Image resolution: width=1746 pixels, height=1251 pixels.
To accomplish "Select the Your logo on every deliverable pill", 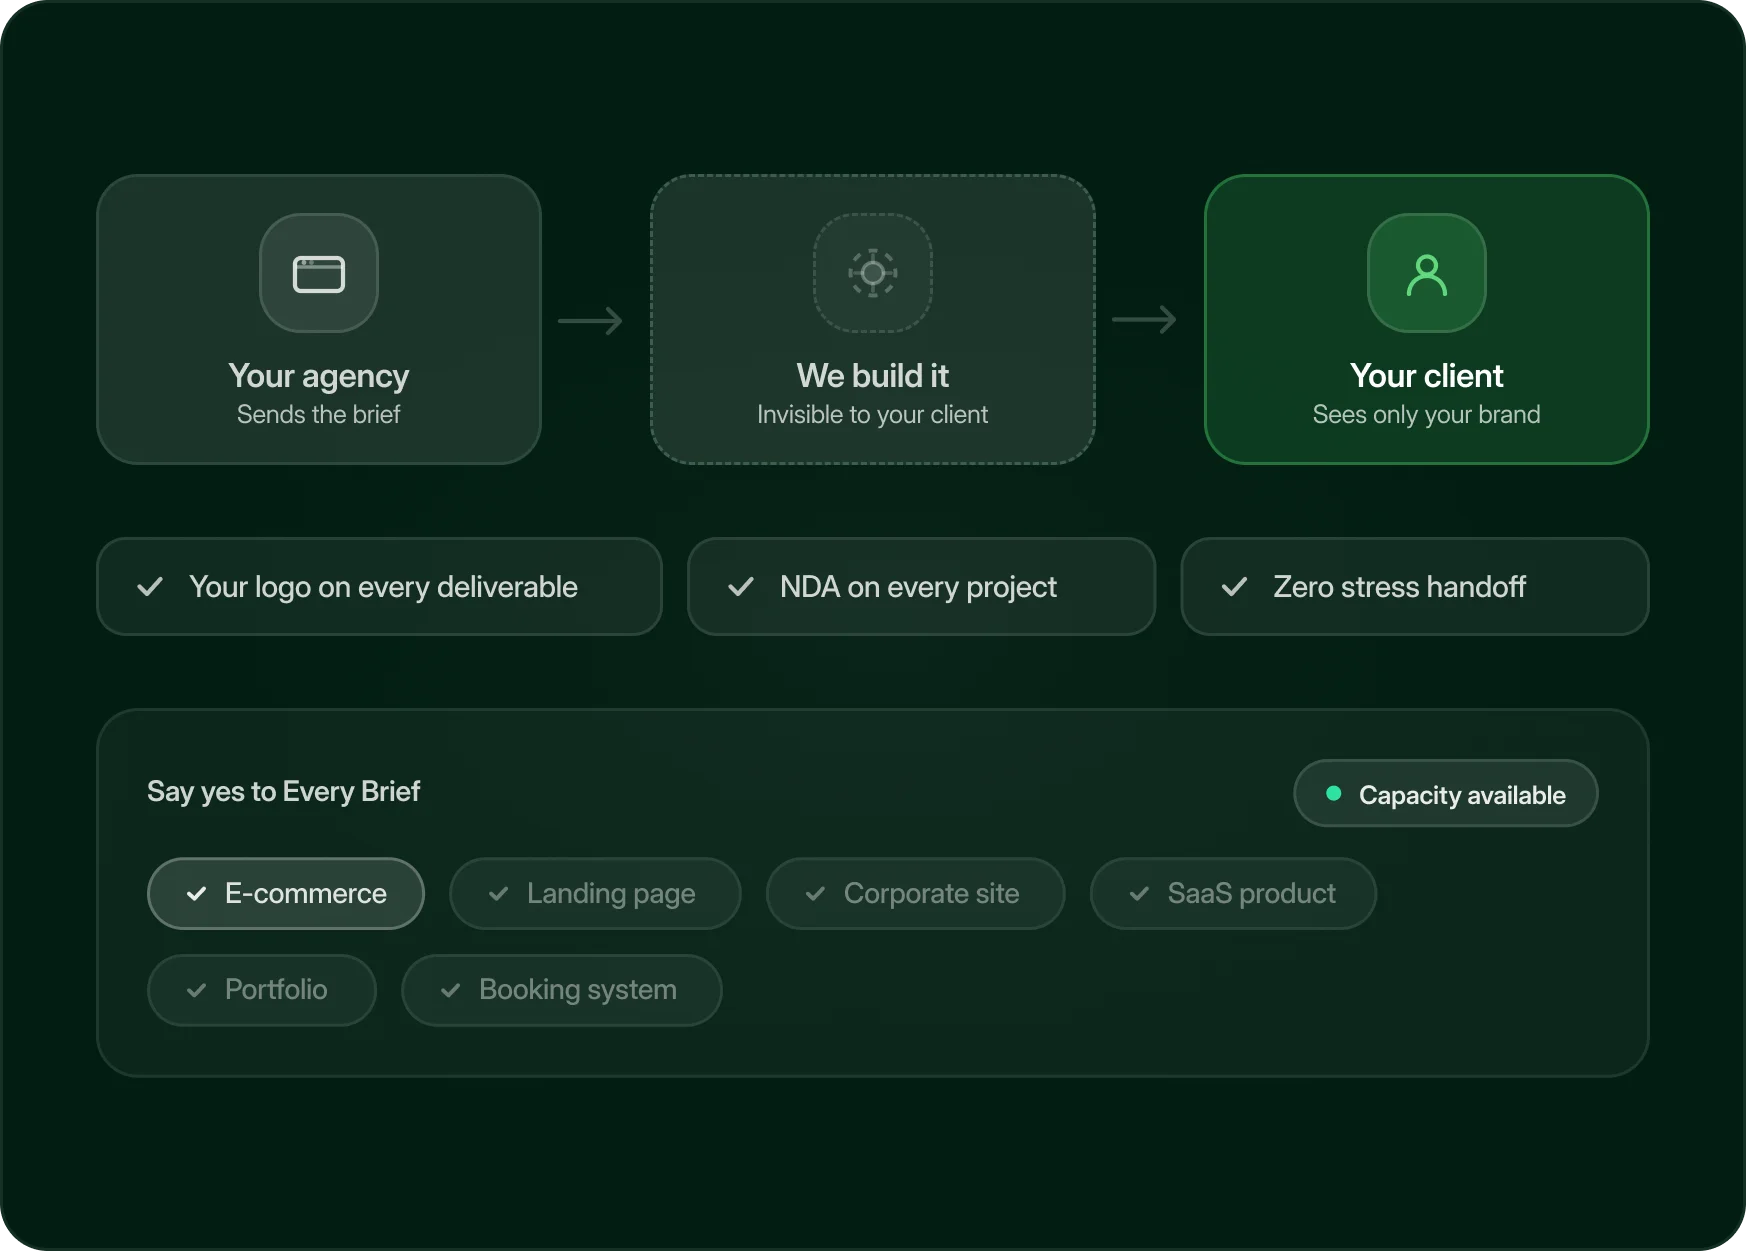I will click(379, 587).
